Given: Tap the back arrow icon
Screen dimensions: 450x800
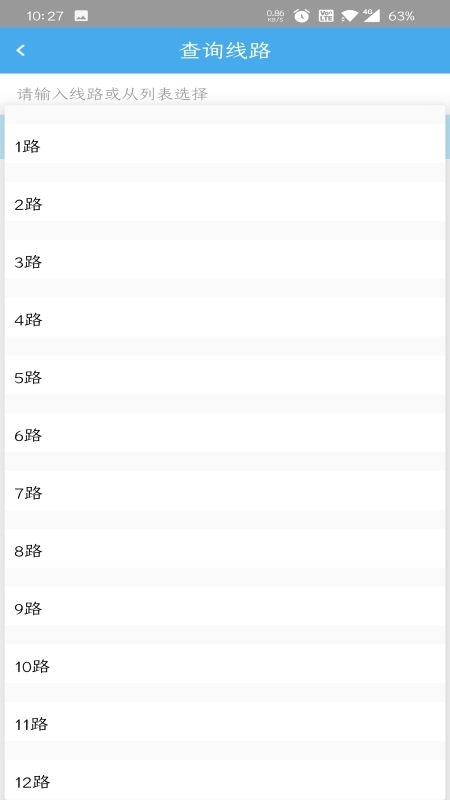Looking at the screenshot, I should tap(20, 50).
